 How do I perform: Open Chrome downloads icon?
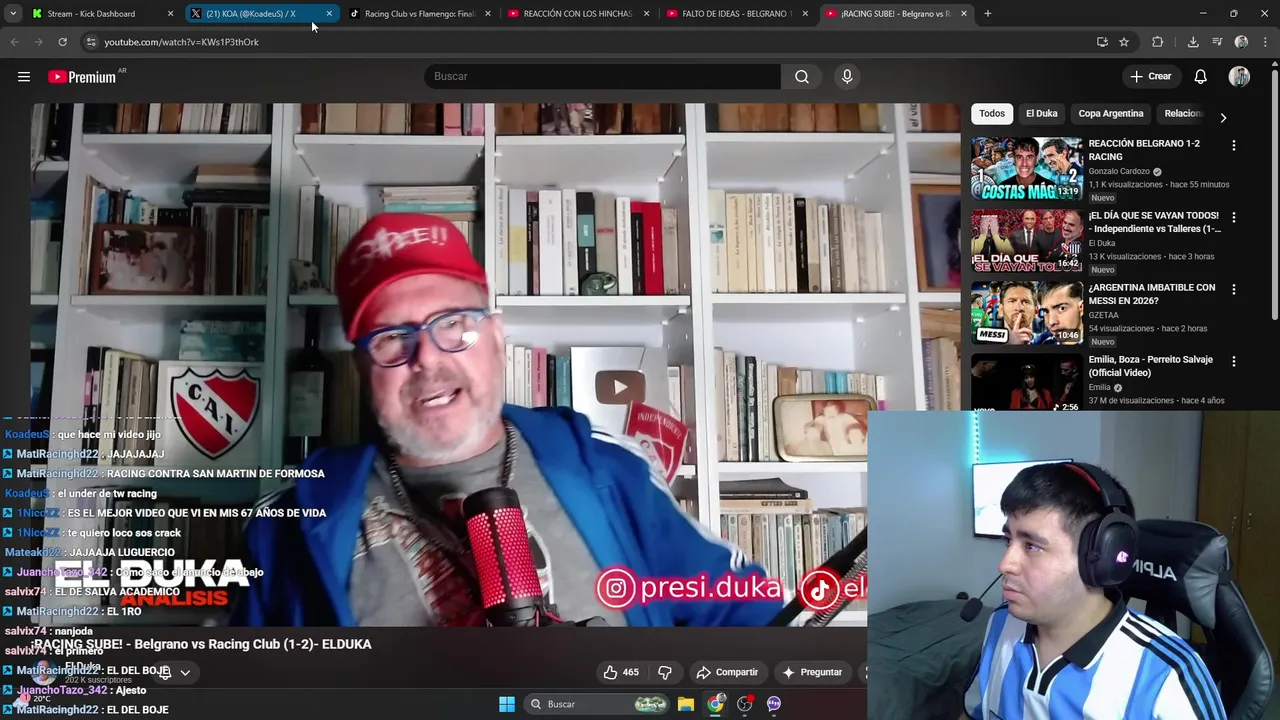pyautogui.click(x=1193, y=42)
